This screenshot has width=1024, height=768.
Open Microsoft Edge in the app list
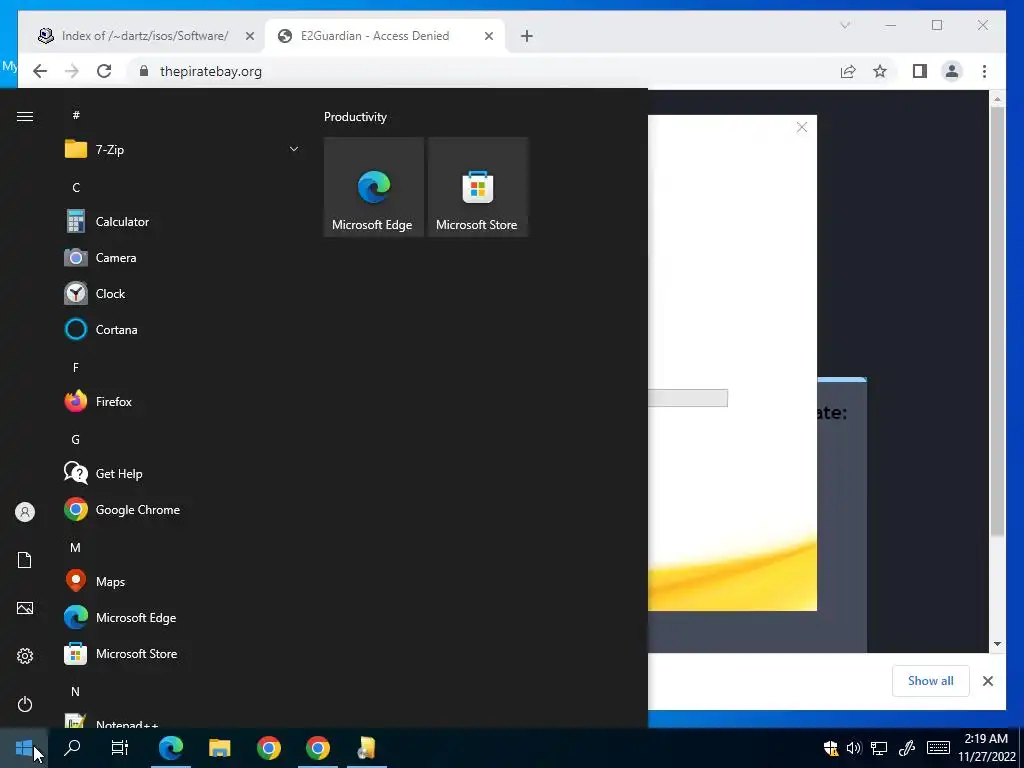pos(180,617)
